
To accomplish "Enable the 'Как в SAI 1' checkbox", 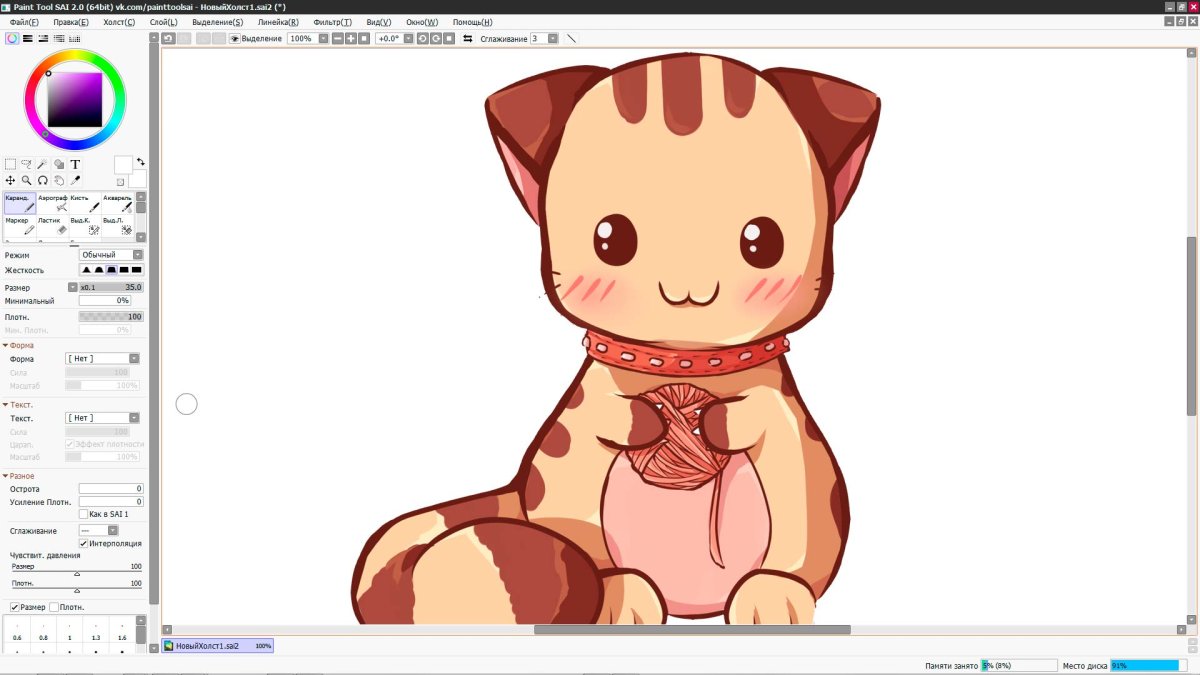I will [x=83, y=514].
